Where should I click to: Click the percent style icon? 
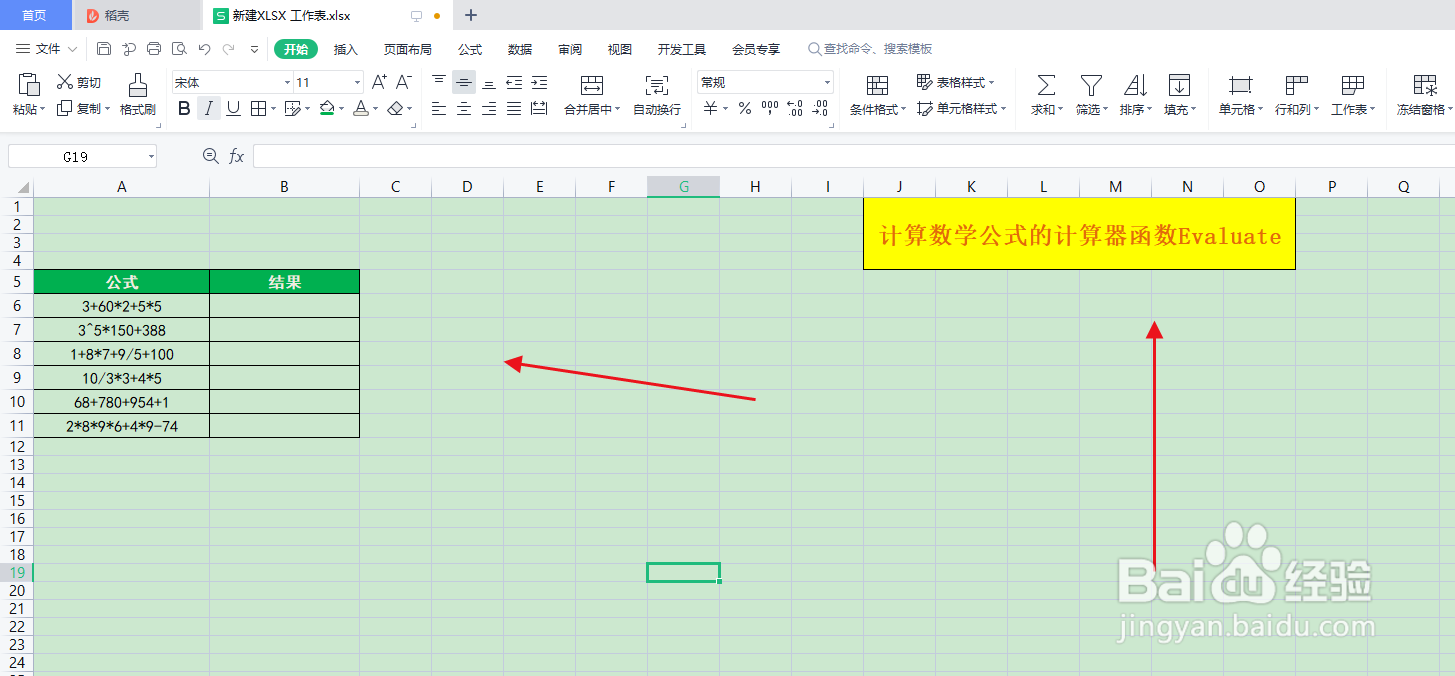(744, 109)
